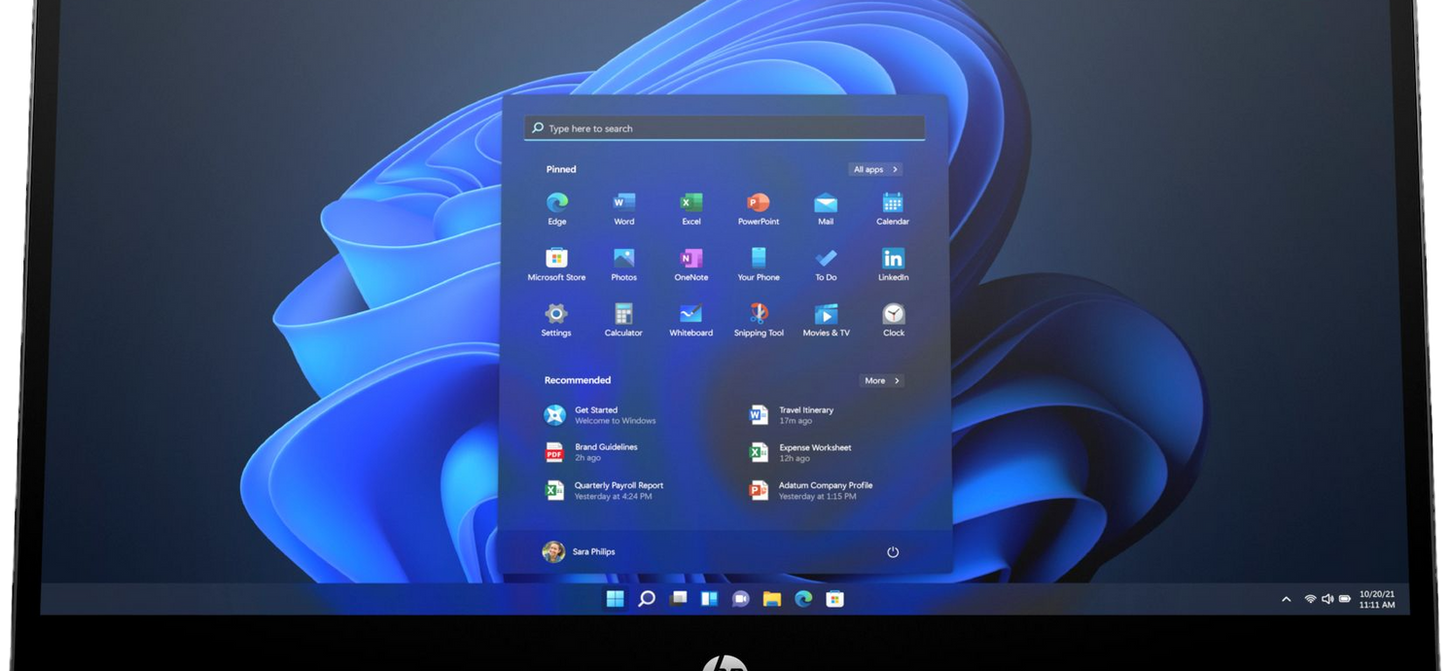
Task: Open File Explorer from the taskbar
Action: (772, 599)
